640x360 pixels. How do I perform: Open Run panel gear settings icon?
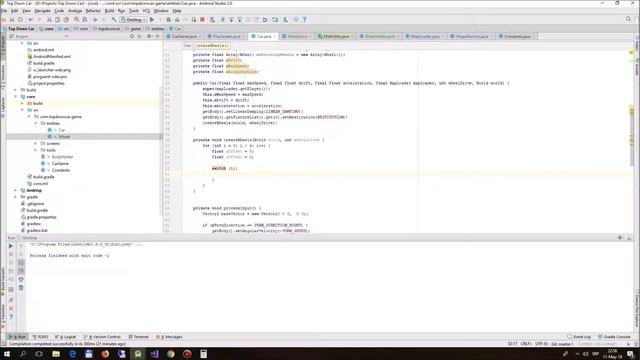tap(620, 238)
